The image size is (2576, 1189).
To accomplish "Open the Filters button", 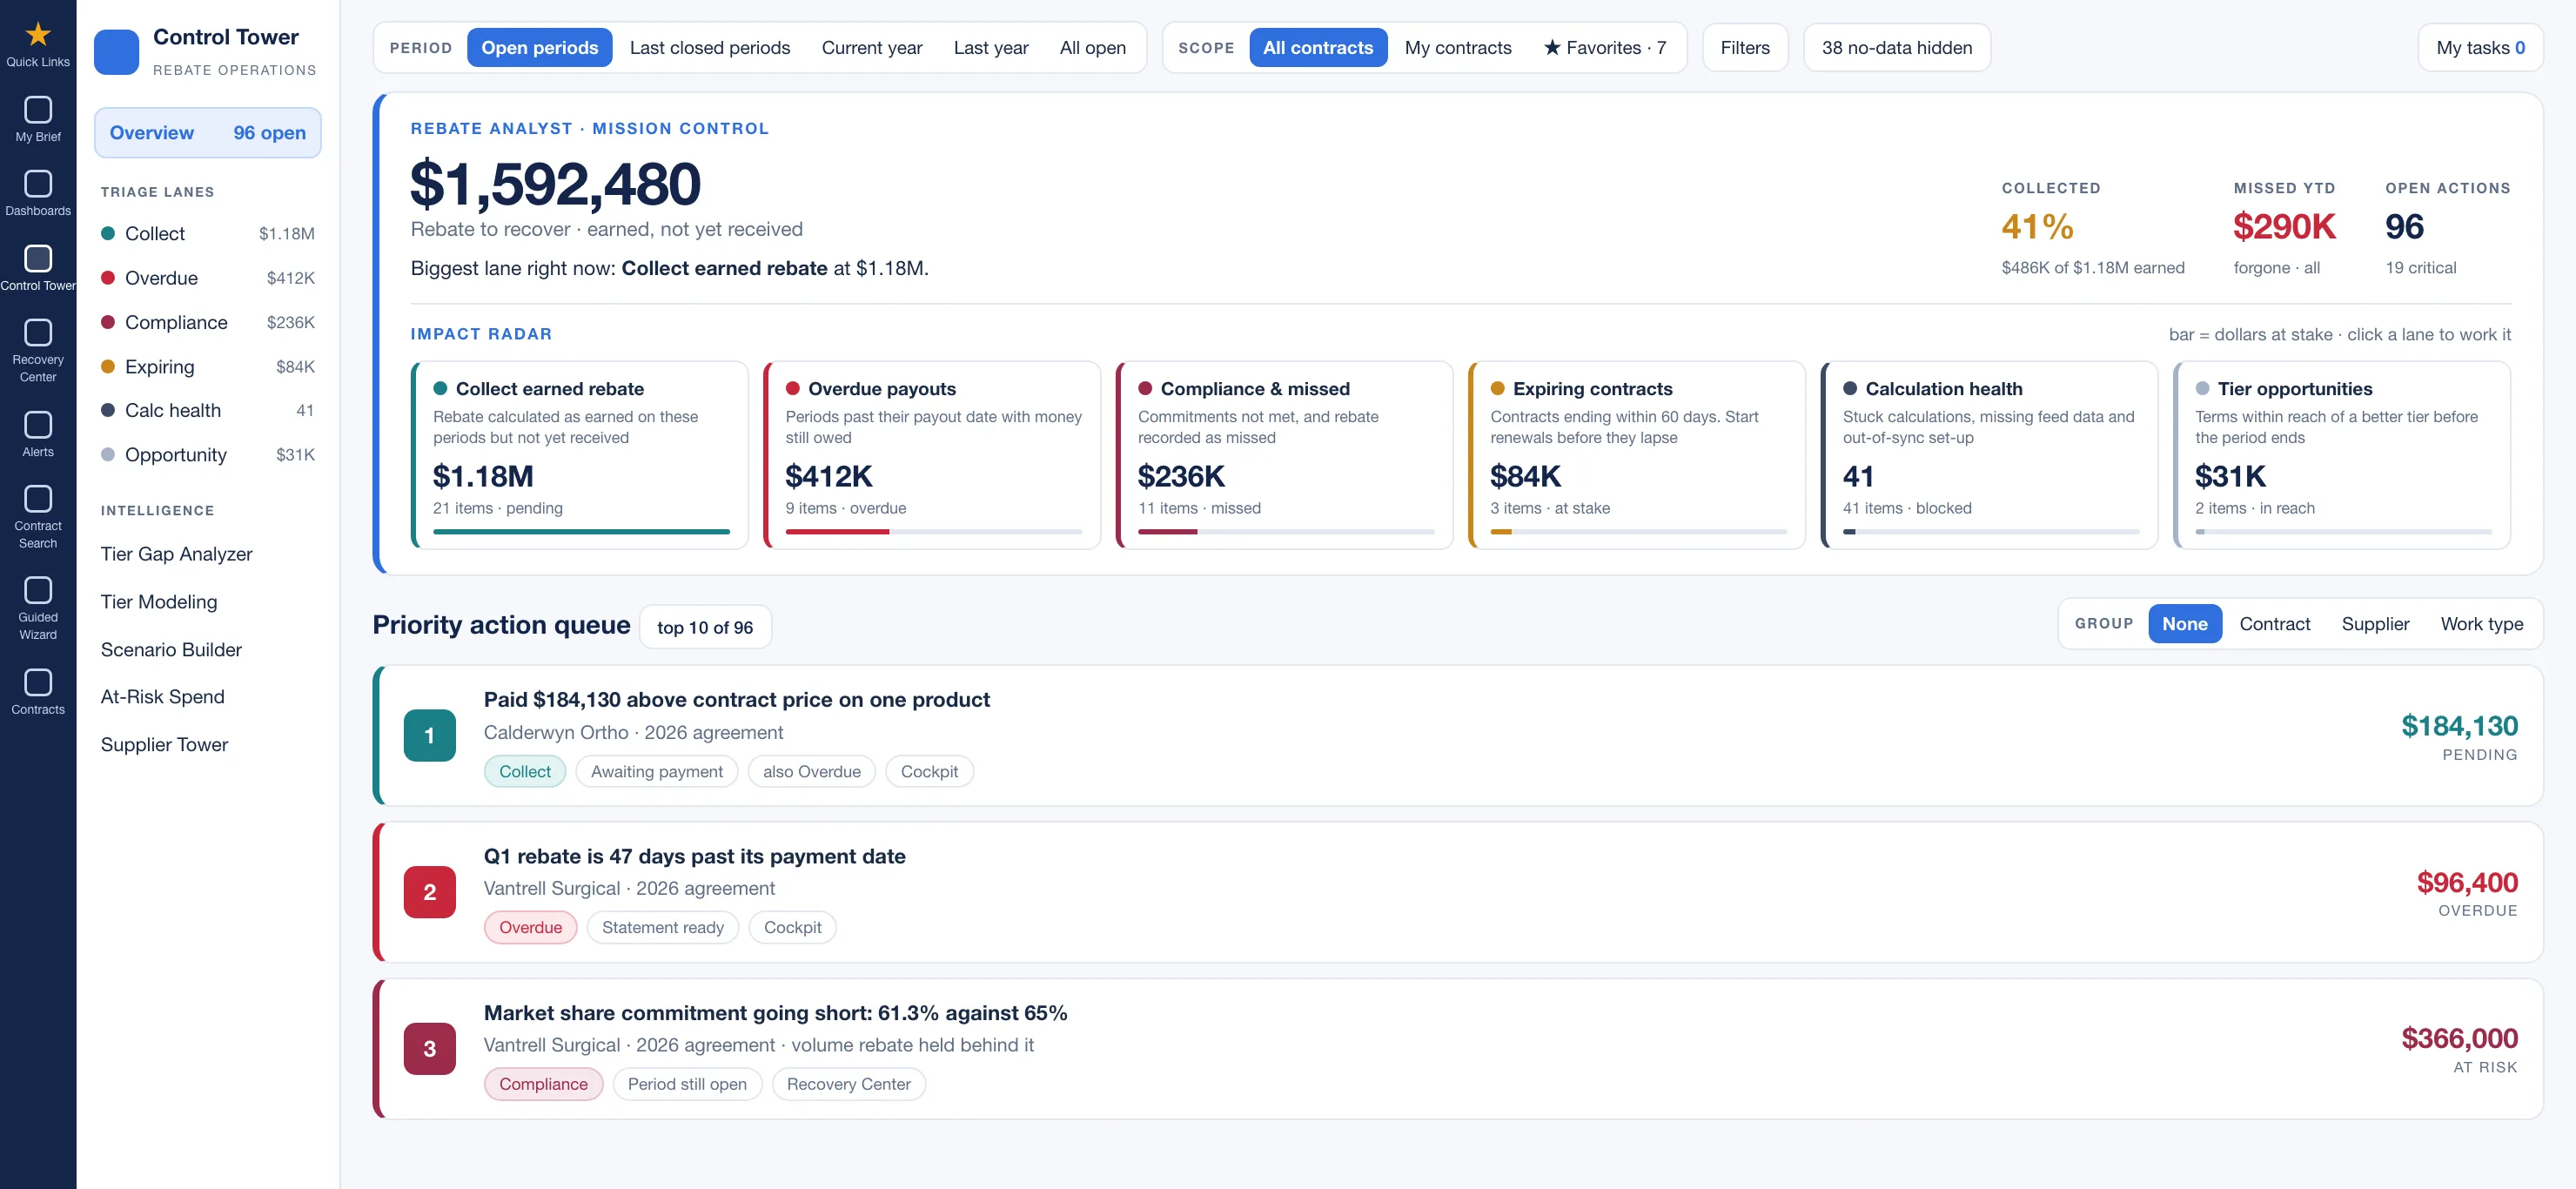I will (1744, 48).
